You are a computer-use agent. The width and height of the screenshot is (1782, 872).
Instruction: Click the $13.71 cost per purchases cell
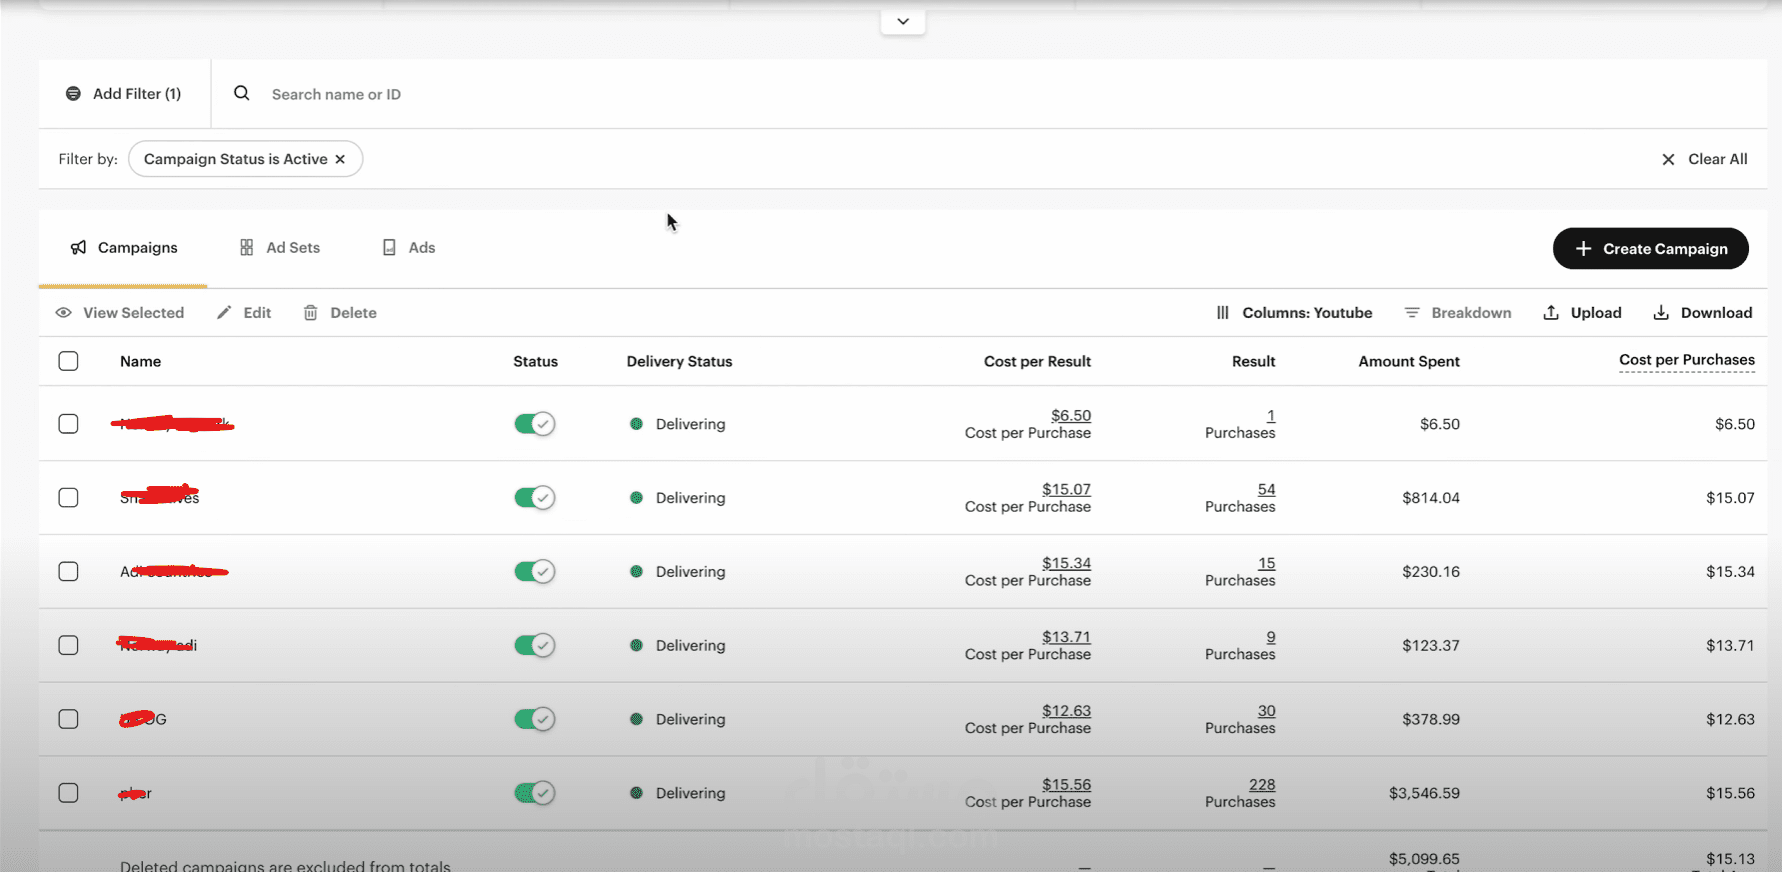click(1730, 645)
